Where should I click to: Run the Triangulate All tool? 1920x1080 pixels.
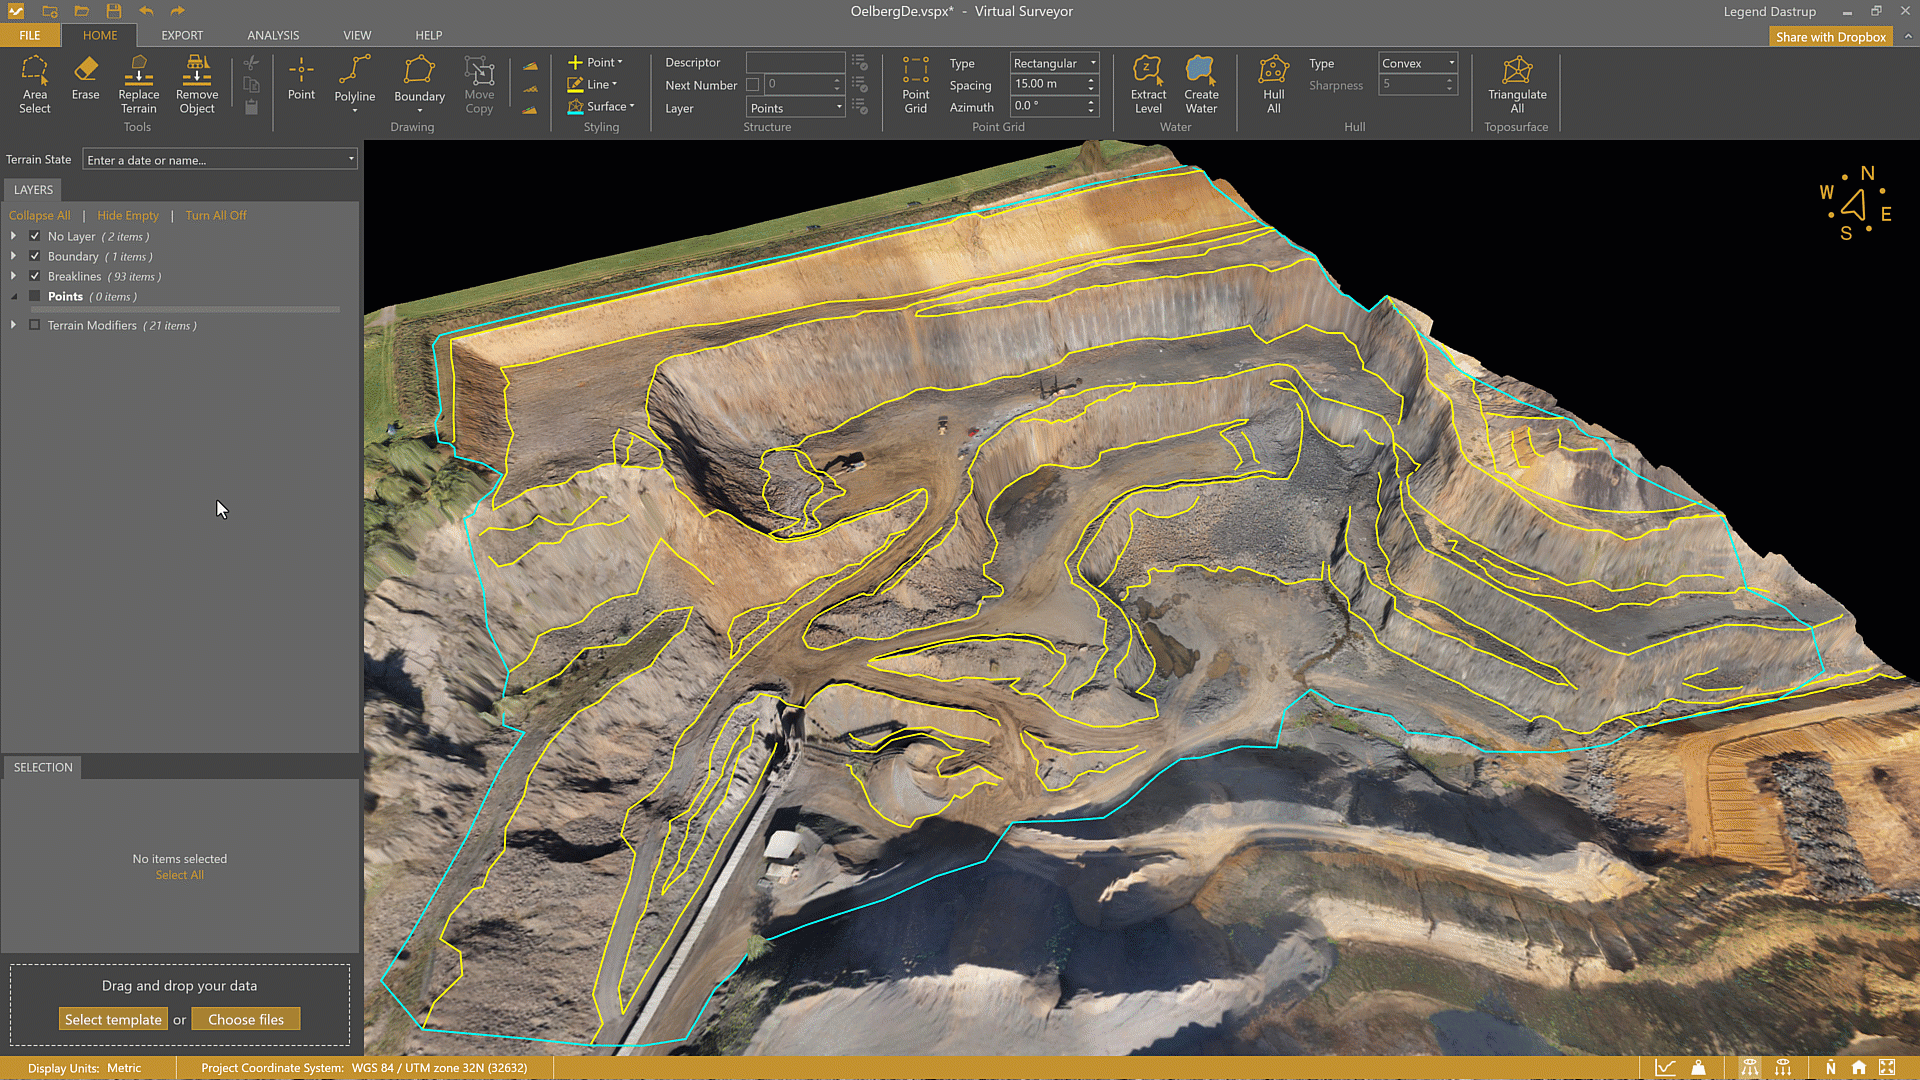coord(1516,84)
